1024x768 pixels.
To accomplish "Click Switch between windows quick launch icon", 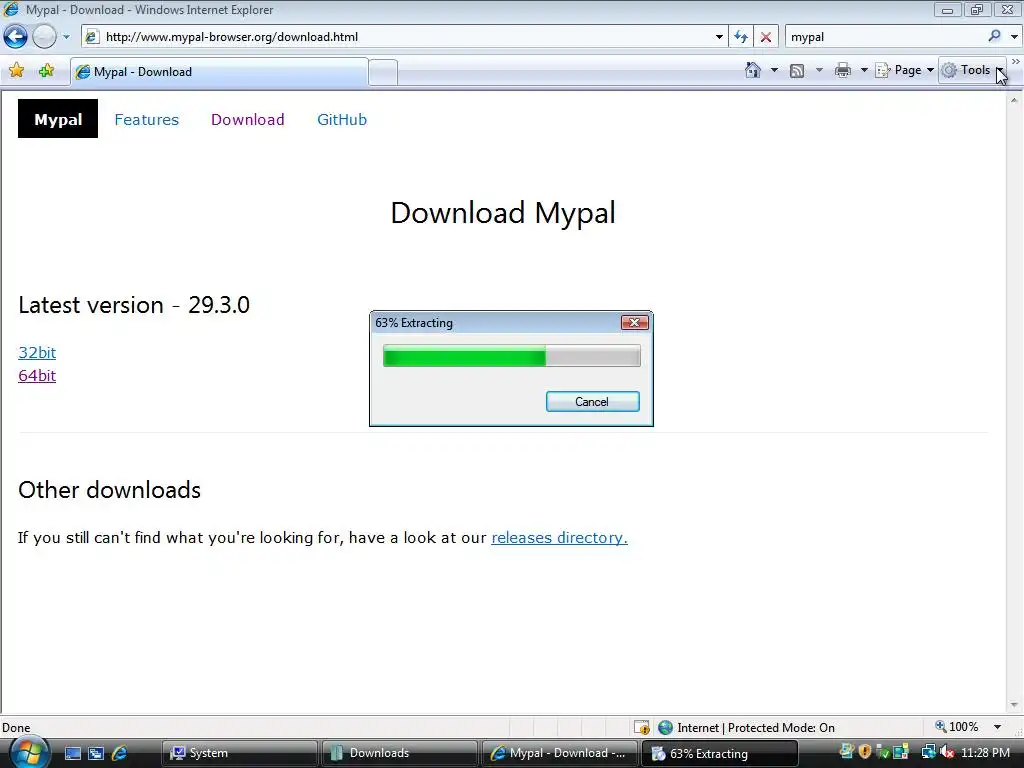I will tap(96, 754).
